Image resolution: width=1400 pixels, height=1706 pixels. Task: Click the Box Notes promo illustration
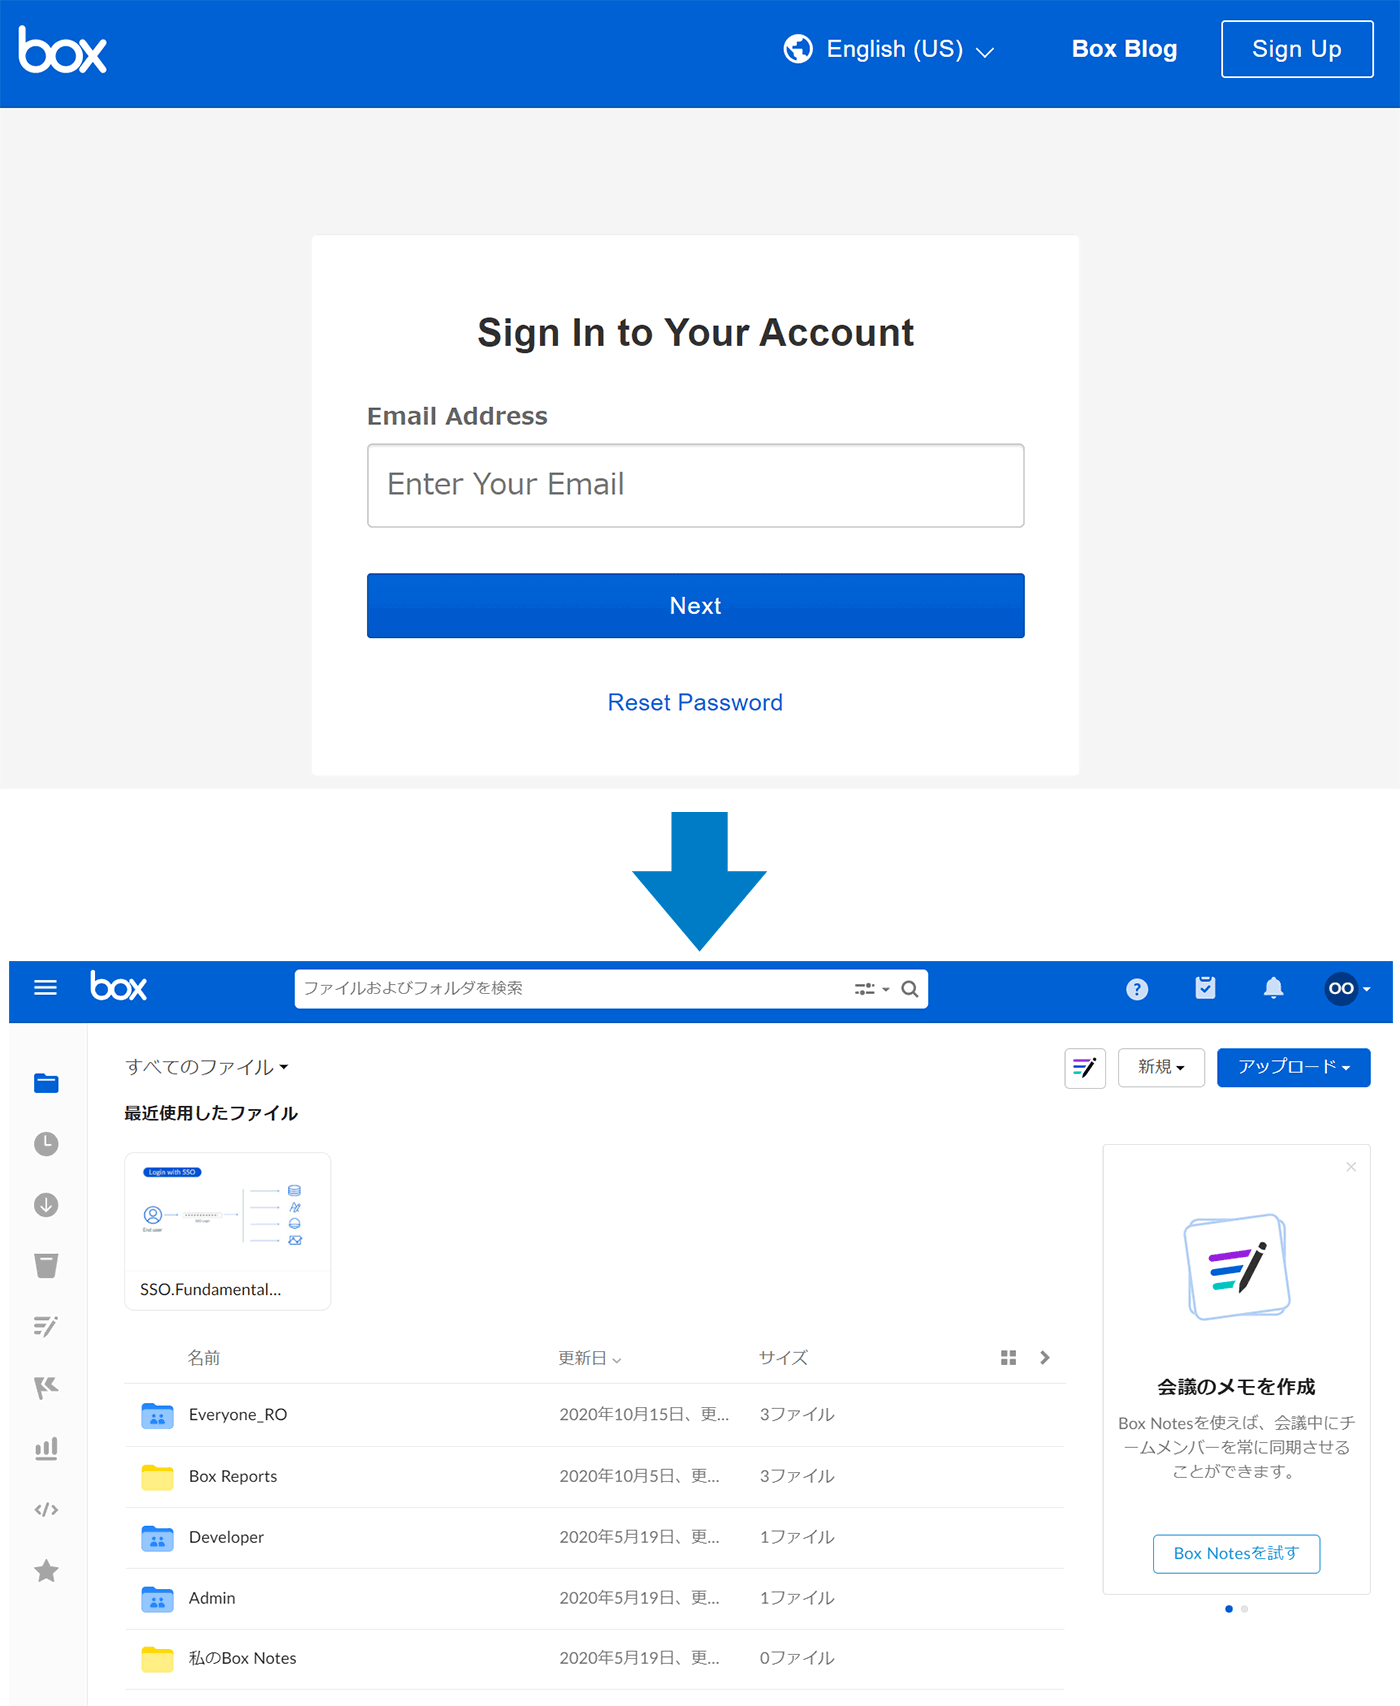point(1237,1267)
